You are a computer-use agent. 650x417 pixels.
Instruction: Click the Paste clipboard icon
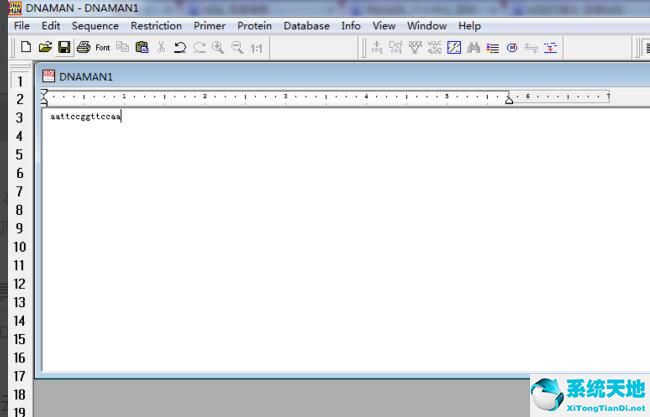pos(142,47)
